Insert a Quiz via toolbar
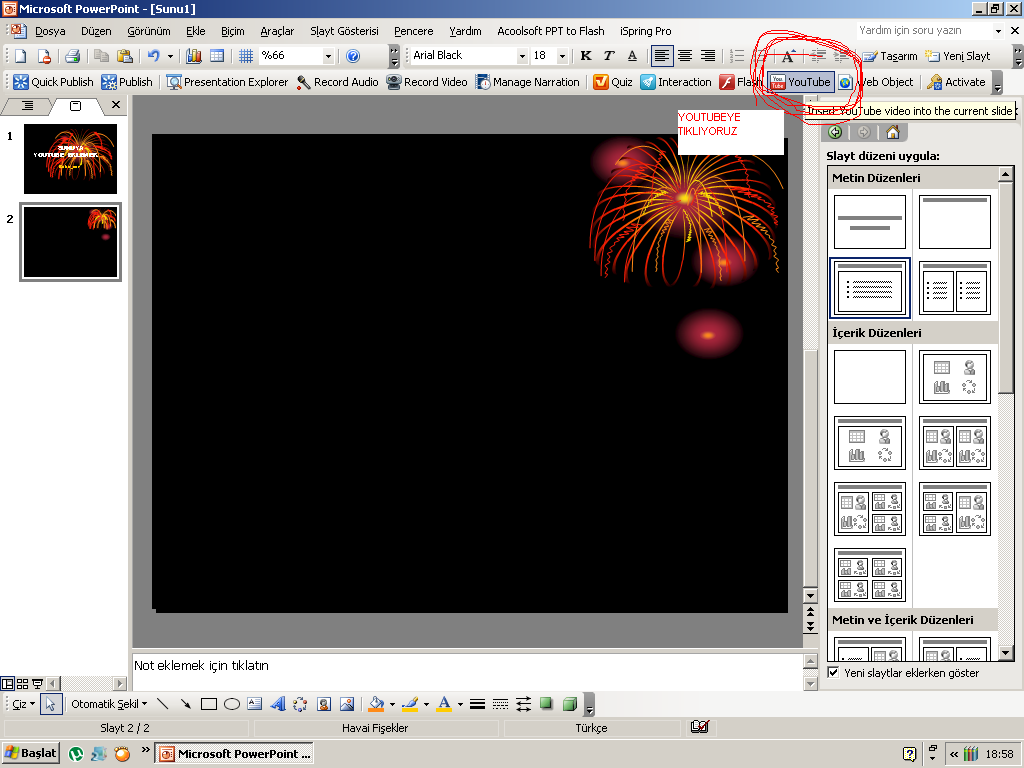1024x768 pixels. coord(613,82)
